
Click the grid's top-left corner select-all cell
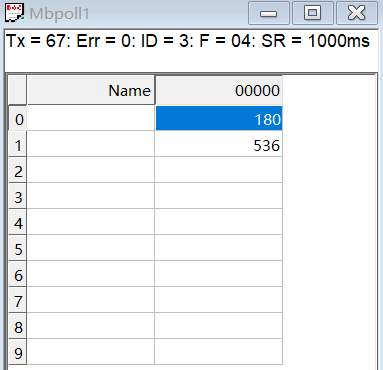point(17,90)
